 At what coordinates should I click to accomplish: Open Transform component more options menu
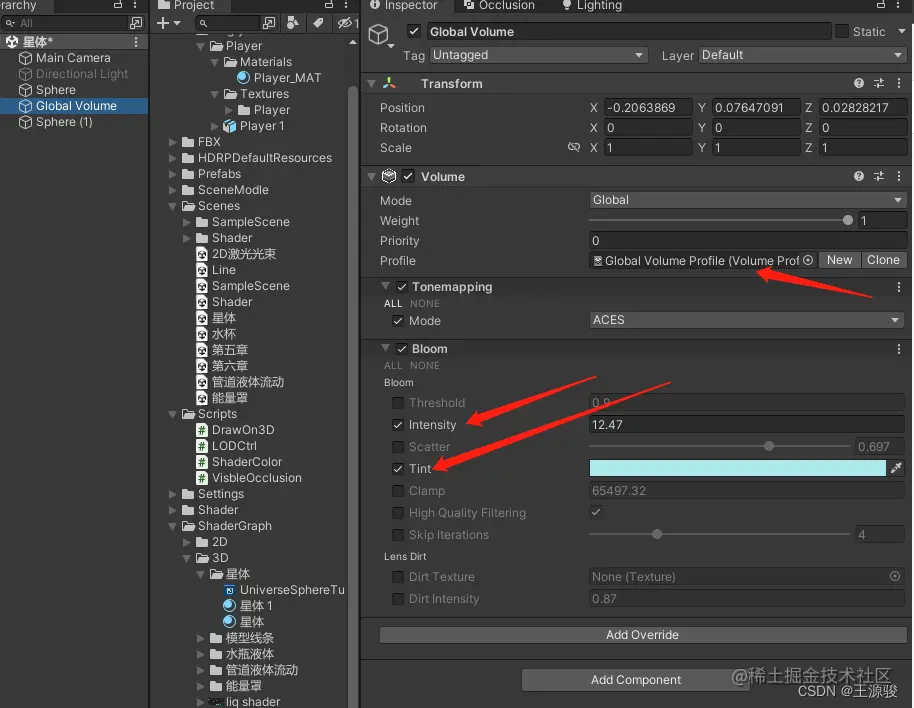click(x=899, y=83)
